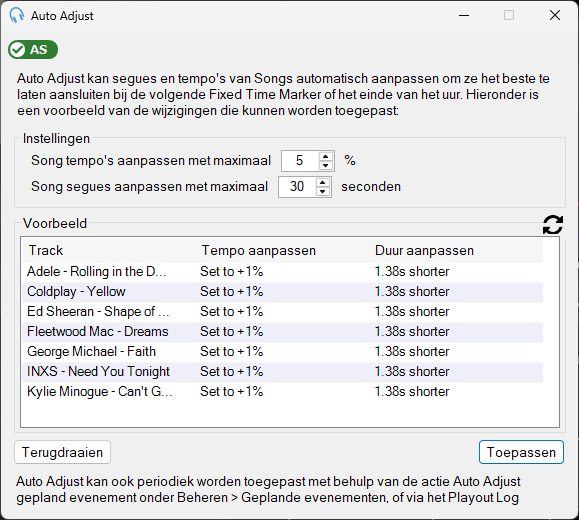Click Set to +1% in INXS row
Image resolution: width=579 pixels, height=520 pixels.
232,372
